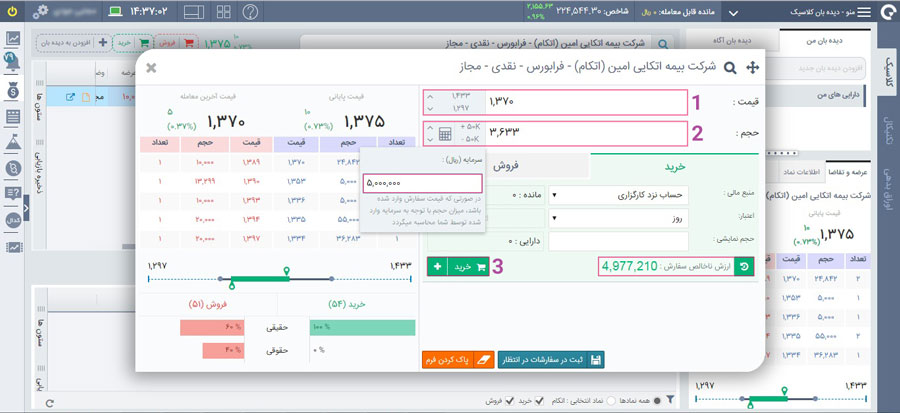
Task: Click refresh icon beside gross order value
Action: [x=744, y=267]
